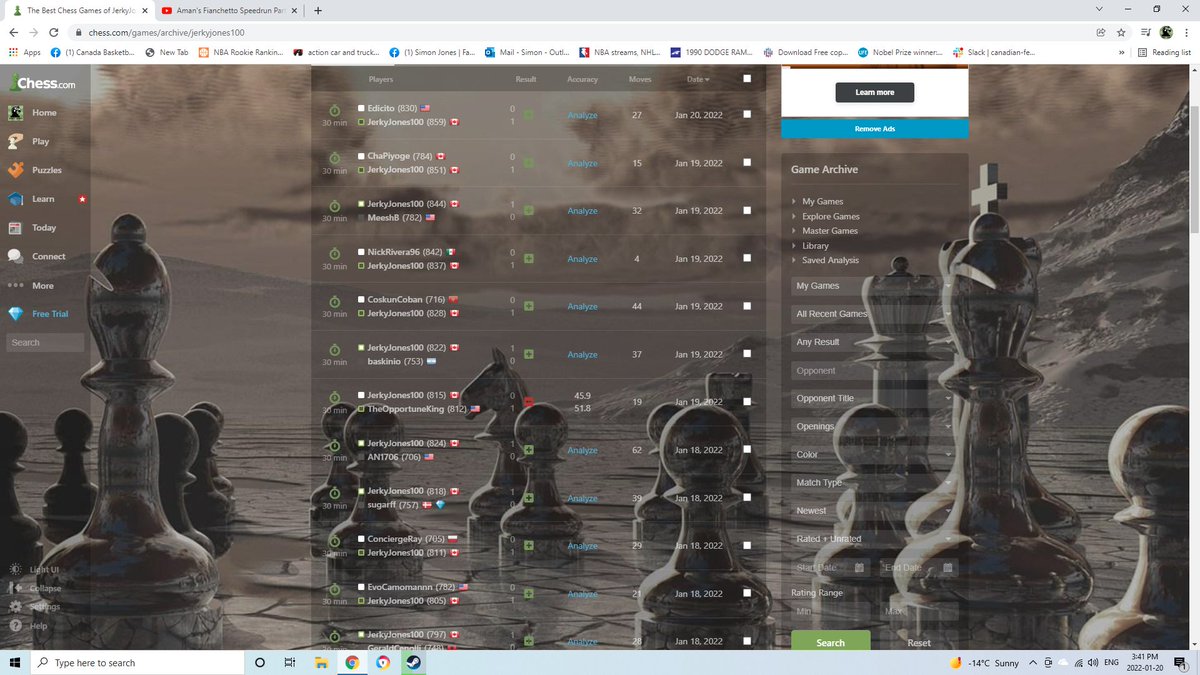Check the Meesh8 game checkbox
Image resolution: width=1200 pixels, height=675 pixels.
click(x=747, y=211)
